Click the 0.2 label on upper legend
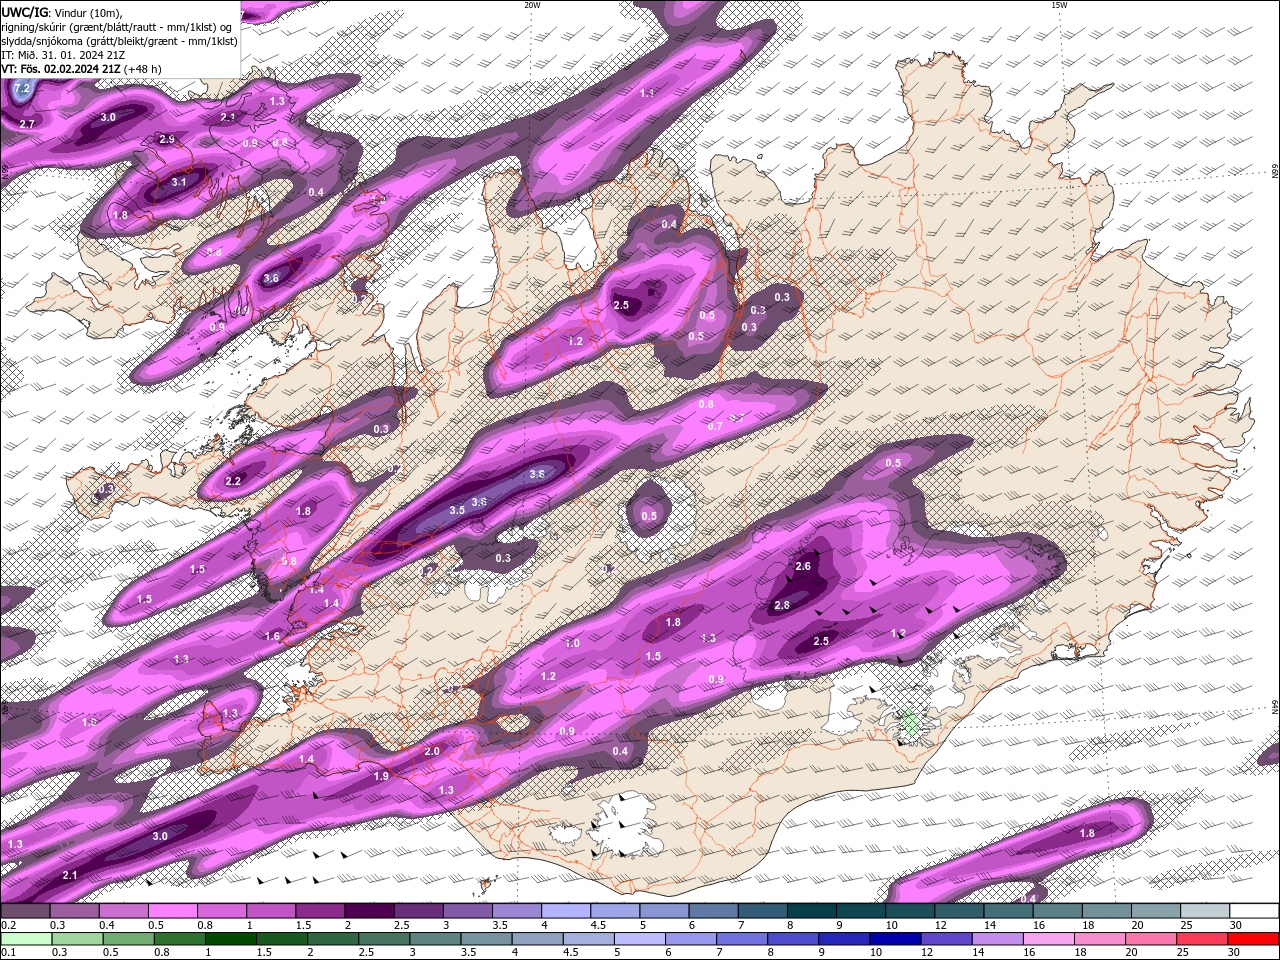 coord(8,925)
